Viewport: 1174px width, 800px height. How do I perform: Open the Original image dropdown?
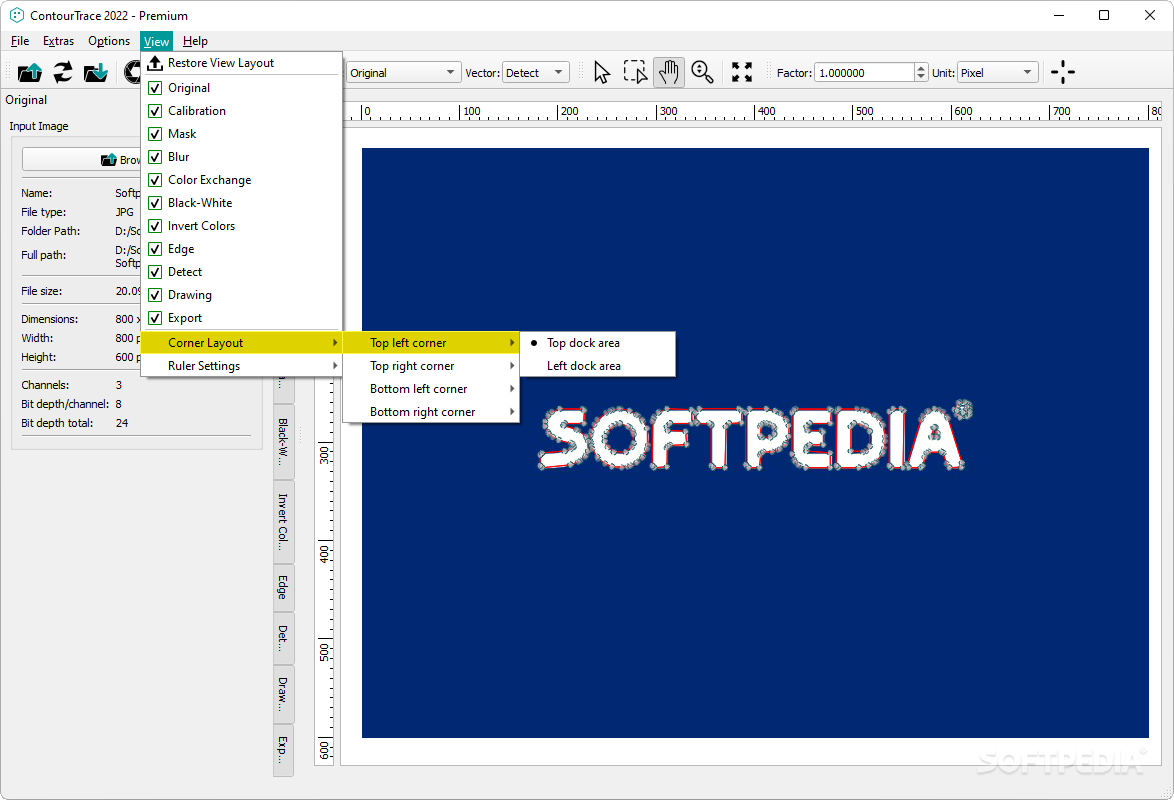click(403, 73)
